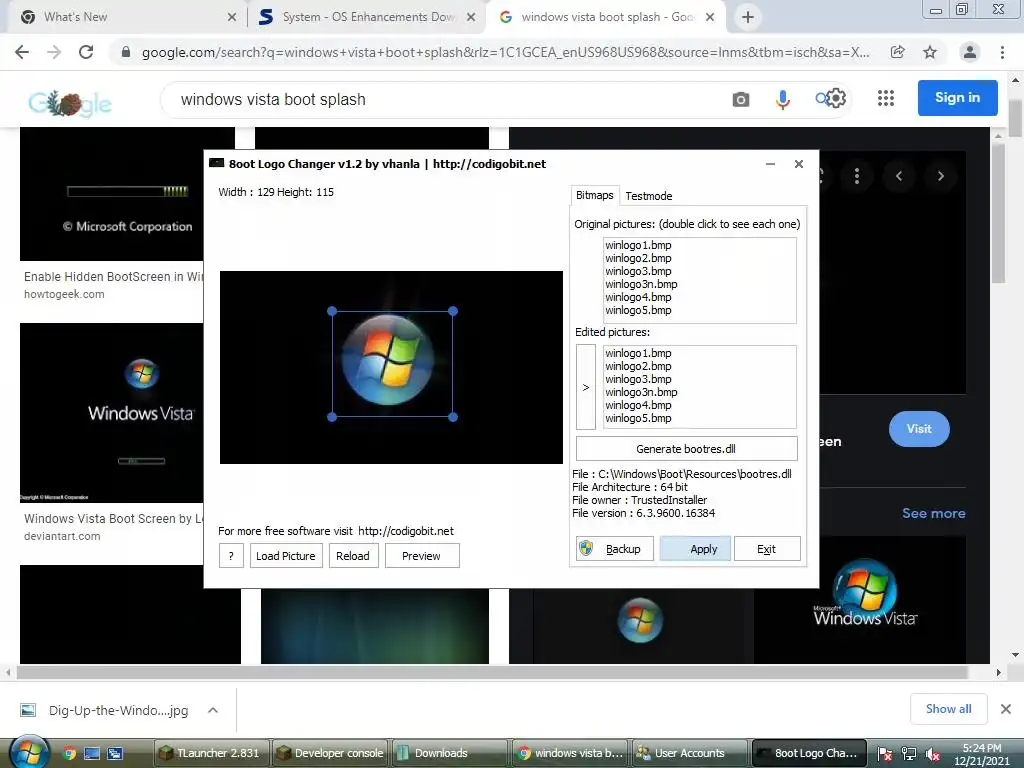The height and width of the screenshot is (768, 1024).
Task: Open TLauncher 2.831 taskbar item
Action: [x=211, y=753]
